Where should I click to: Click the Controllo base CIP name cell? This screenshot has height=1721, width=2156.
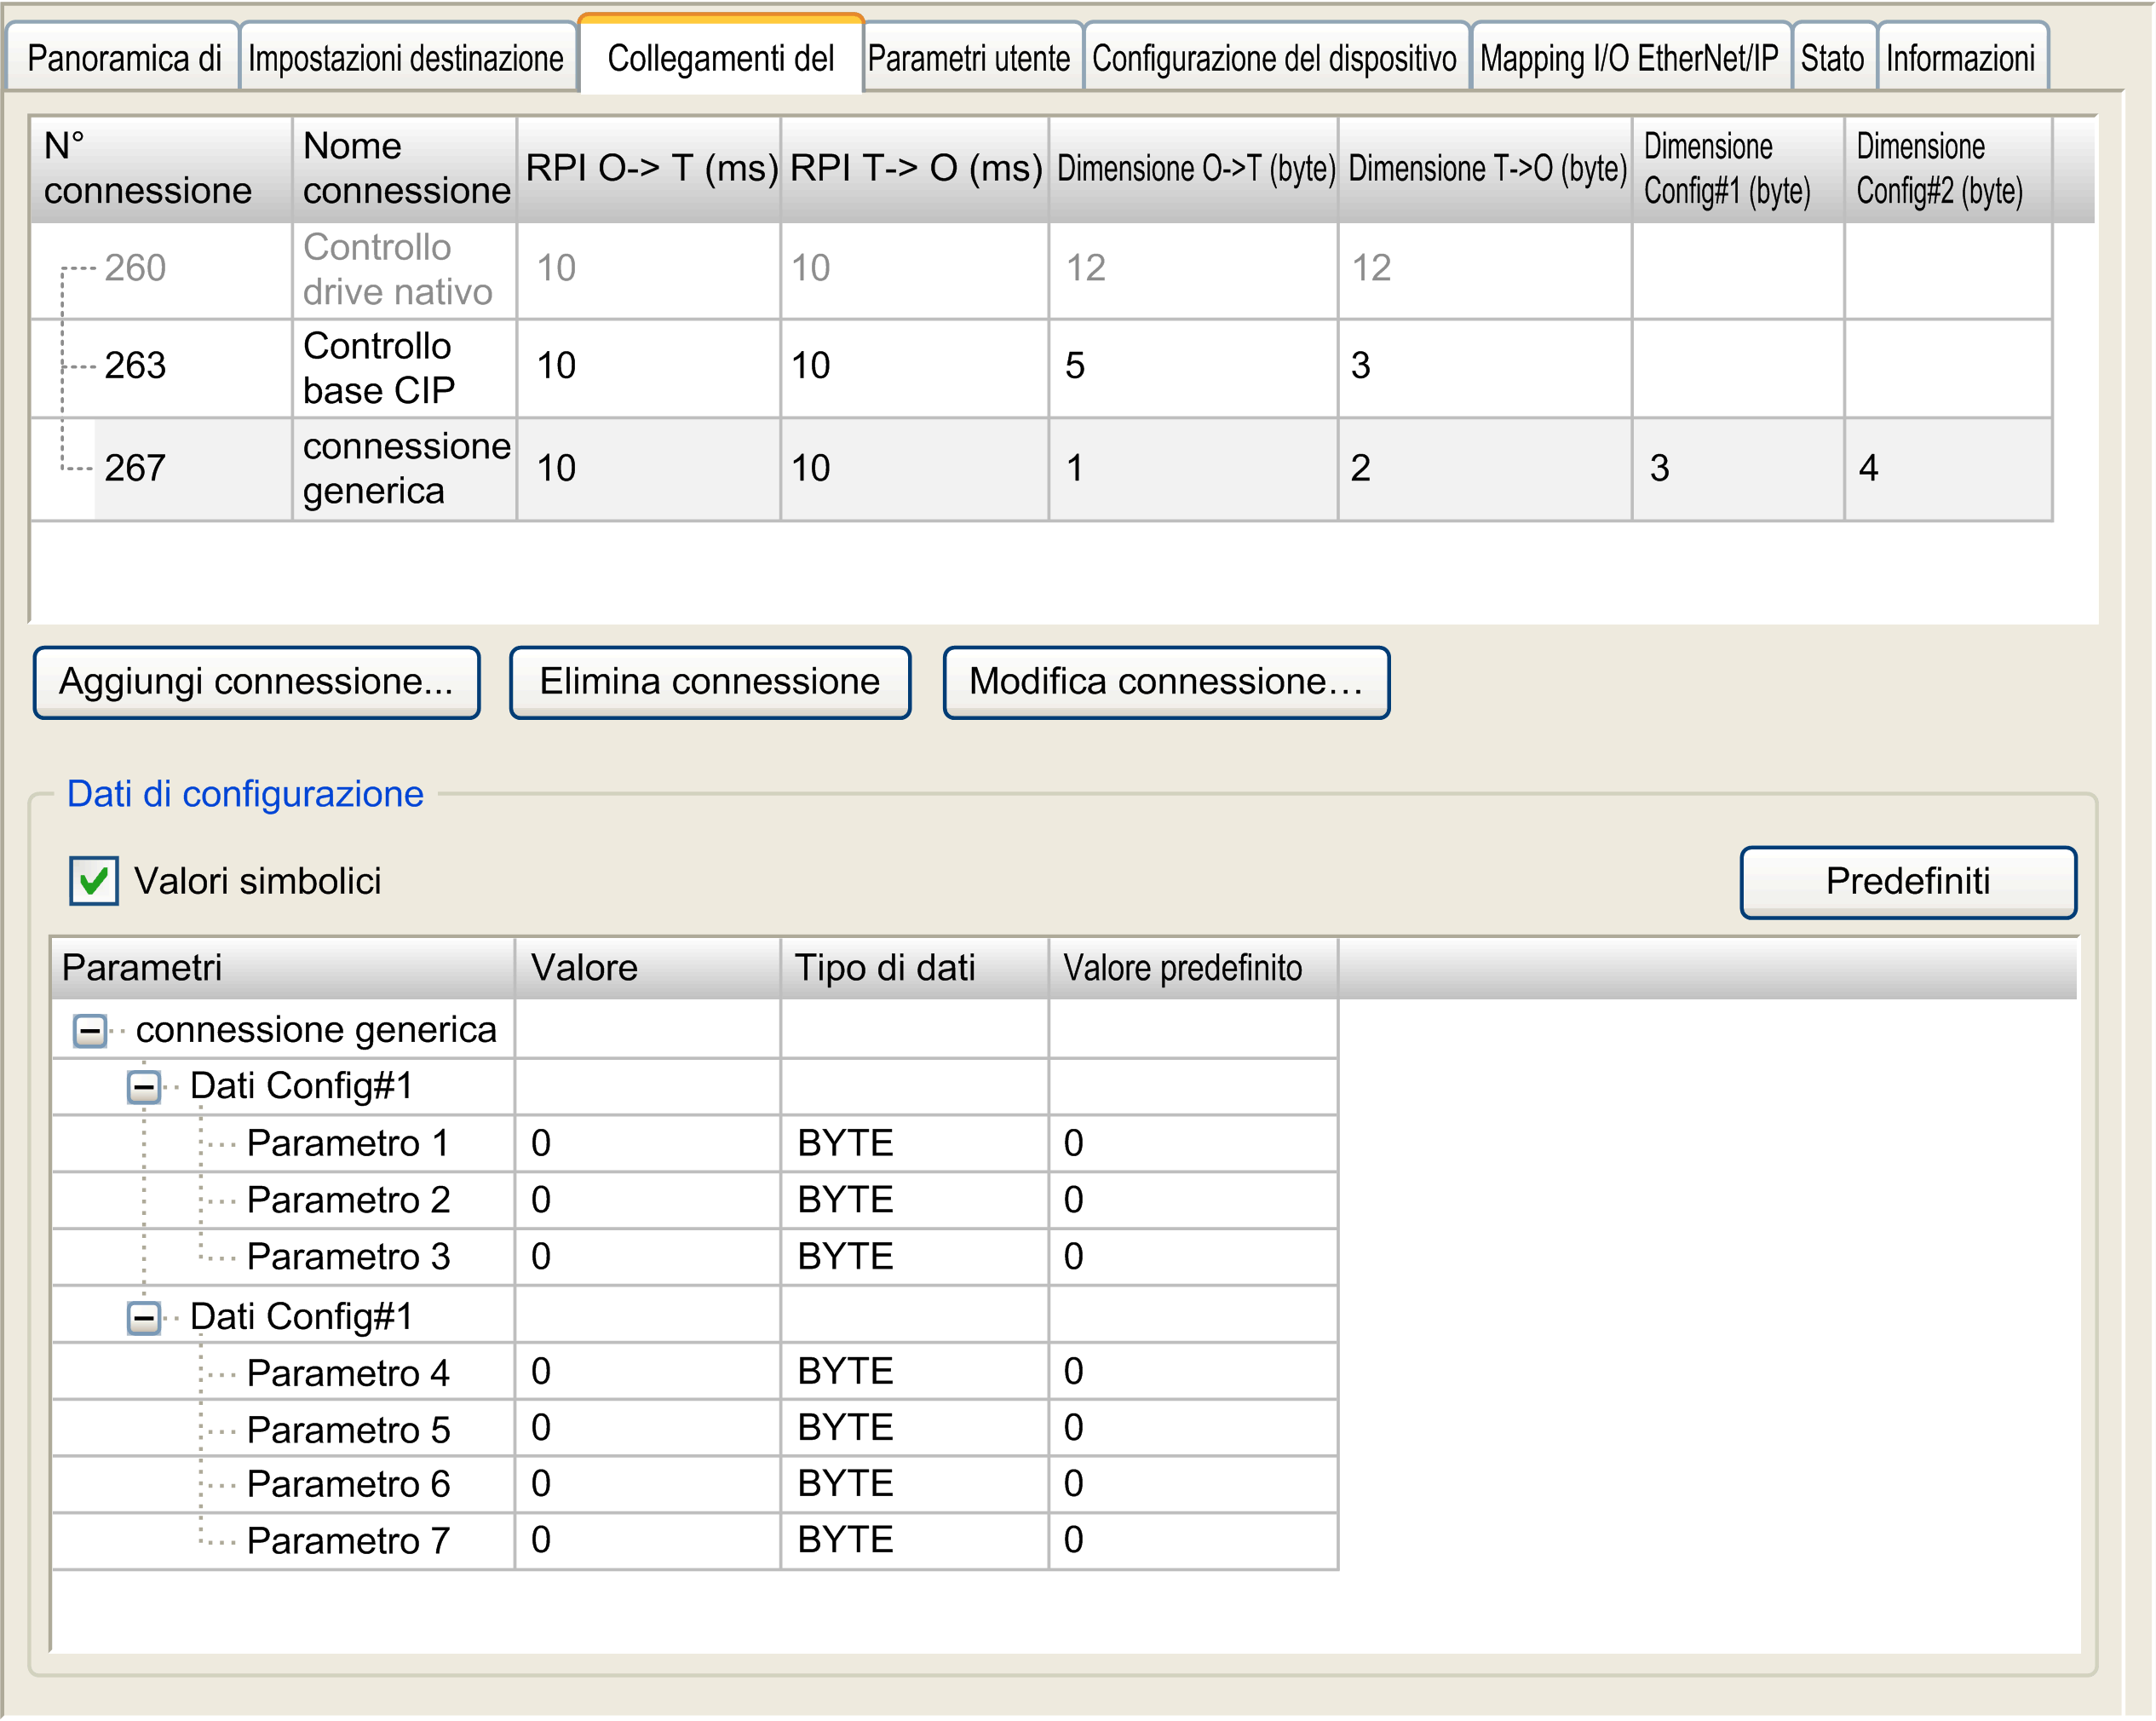pyautogui.click(x=404, y=368)
